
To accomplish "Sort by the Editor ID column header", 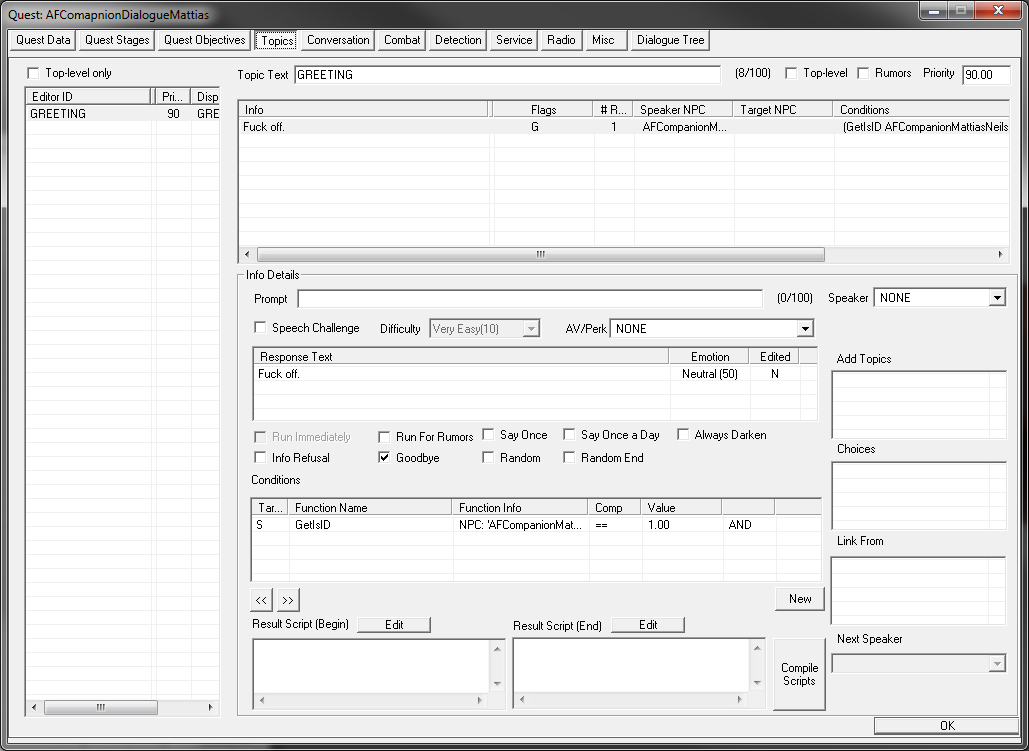I will pos(89,97).
